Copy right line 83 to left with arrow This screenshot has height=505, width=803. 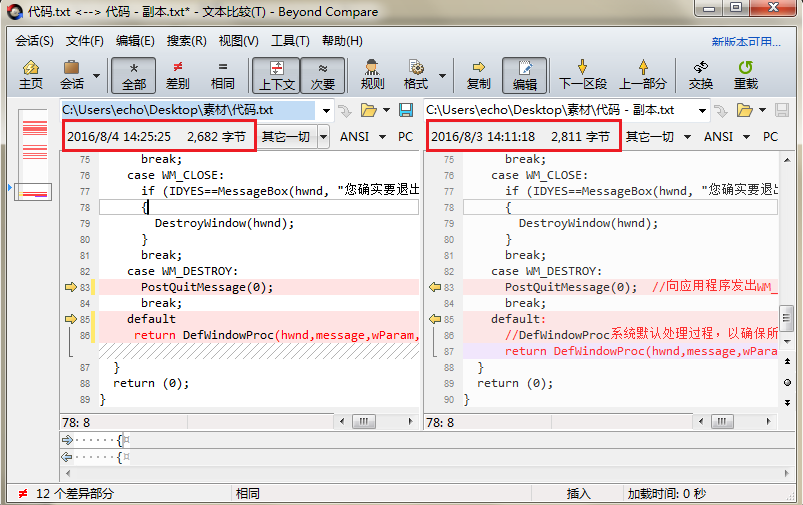(x=435, y=287)
